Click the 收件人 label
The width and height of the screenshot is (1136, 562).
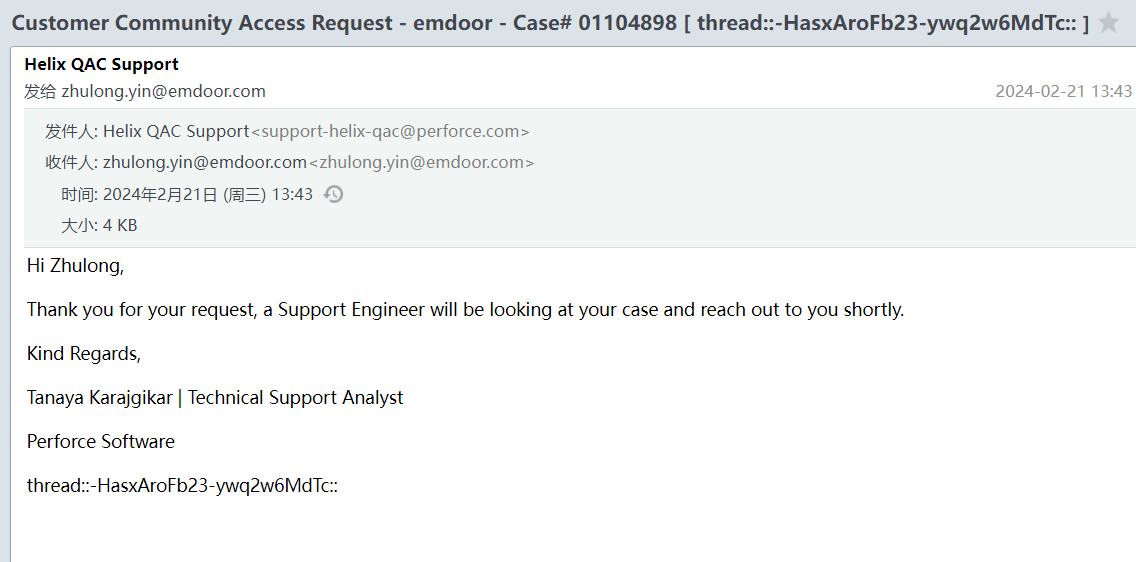[70, 162]
